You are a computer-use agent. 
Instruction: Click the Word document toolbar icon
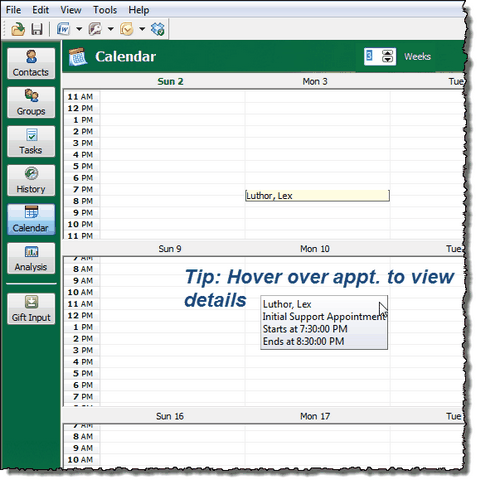pyautogui.click(x=63, y=29)
